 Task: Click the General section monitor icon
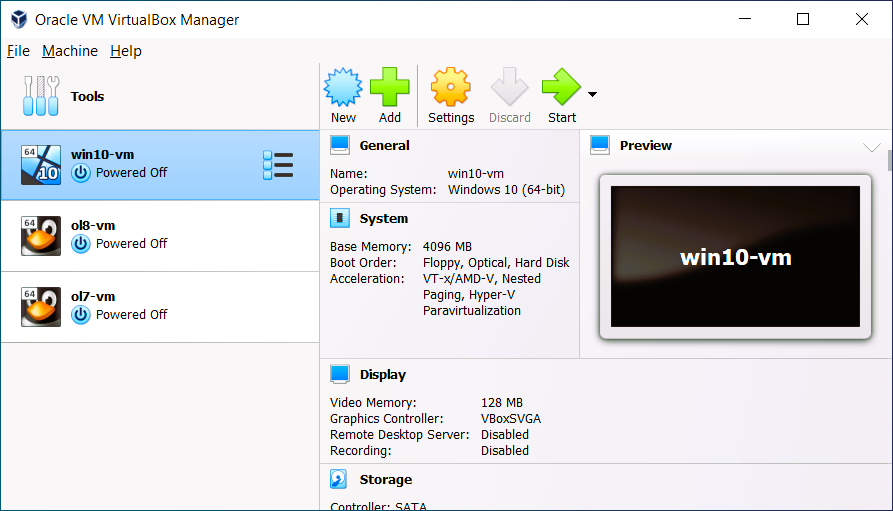tap(340, 145)
